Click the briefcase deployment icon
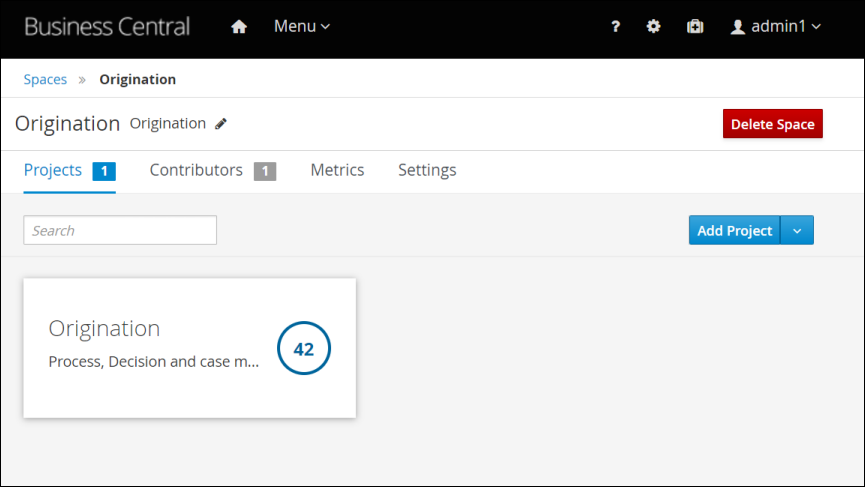 click(695, 26)
